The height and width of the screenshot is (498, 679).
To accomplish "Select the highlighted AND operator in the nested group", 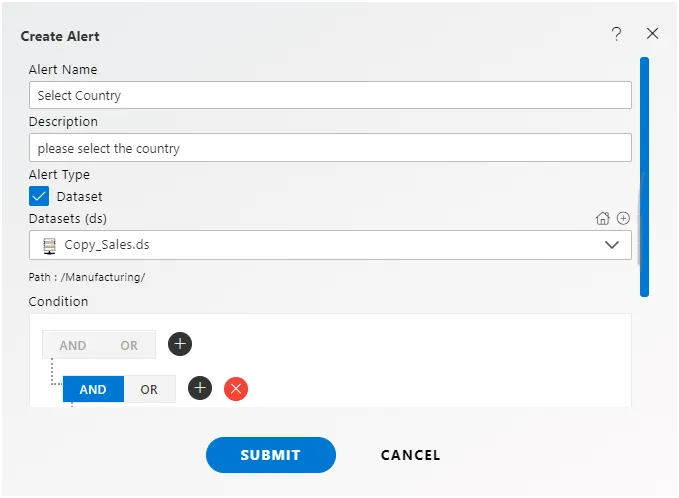I will coord(93,389).
